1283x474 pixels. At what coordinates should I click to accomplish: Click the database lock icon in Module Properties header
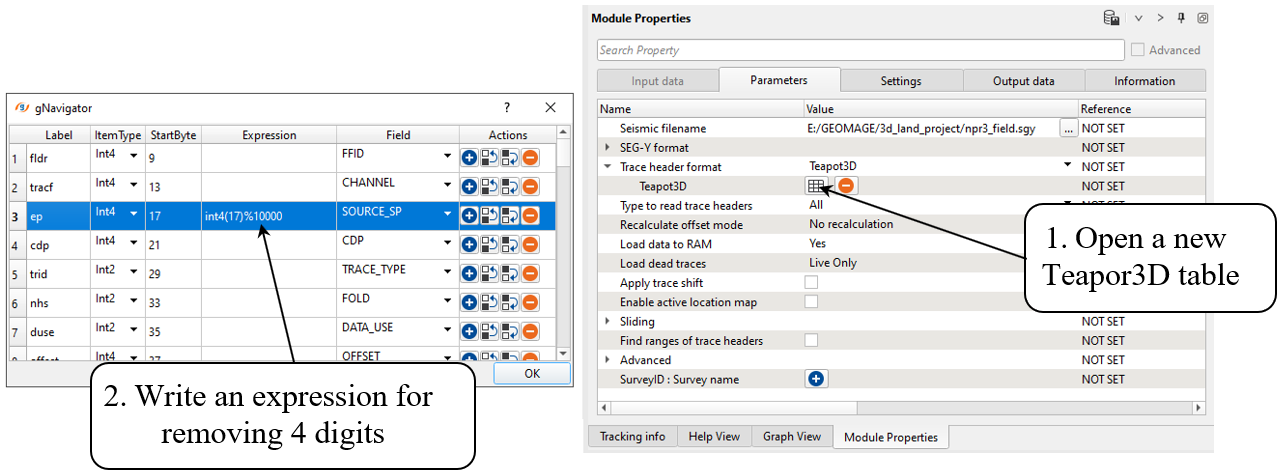click(x=1111, y=18)
